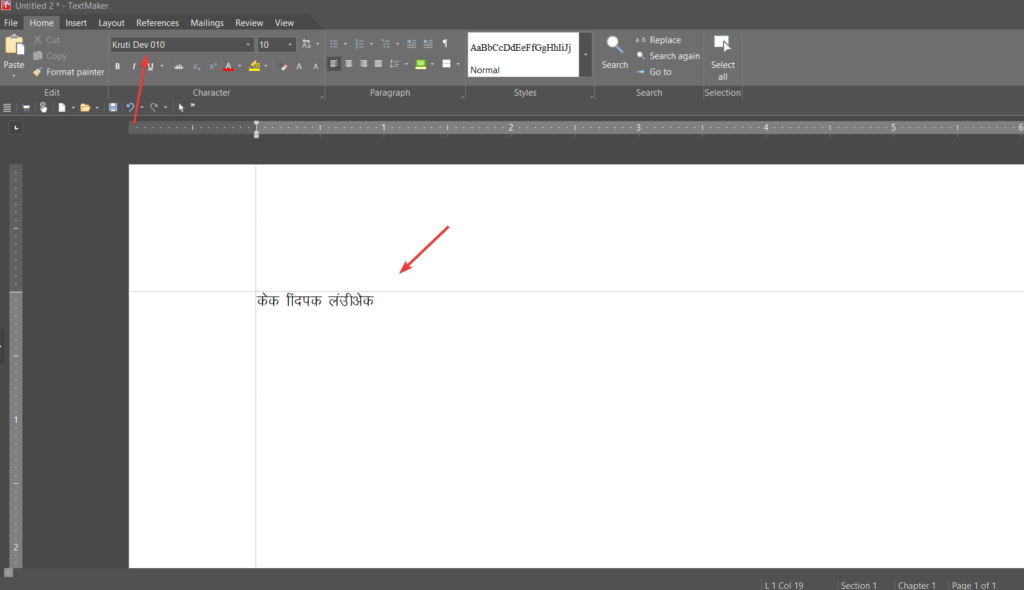Click the open folder icon

85,108
